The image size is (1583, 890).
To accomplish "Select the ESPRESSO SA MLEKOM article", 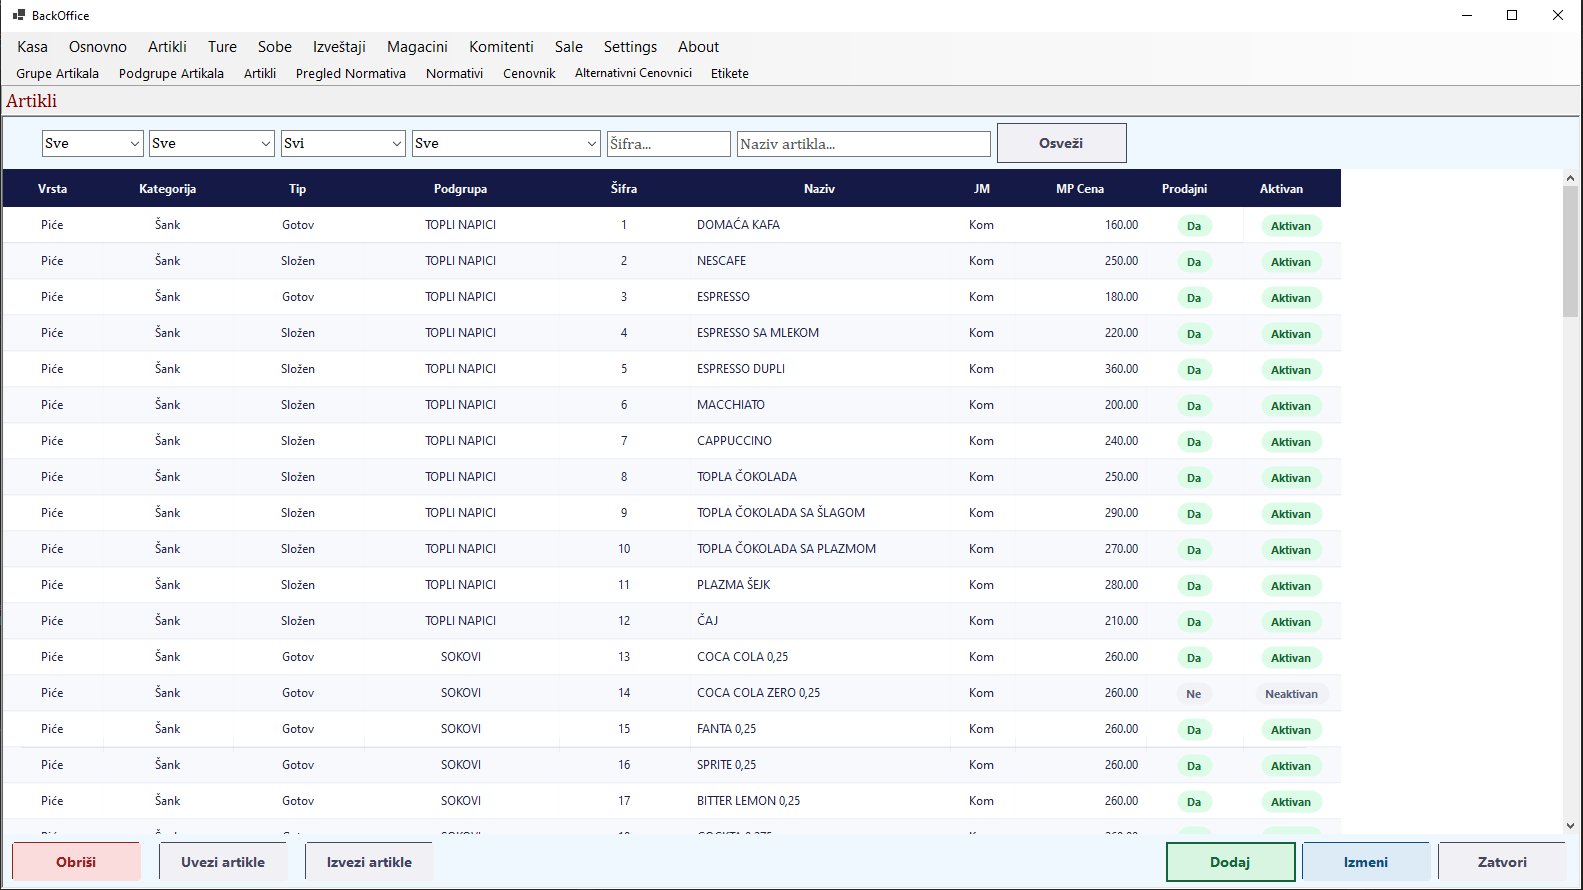I will tap(672, 333).
